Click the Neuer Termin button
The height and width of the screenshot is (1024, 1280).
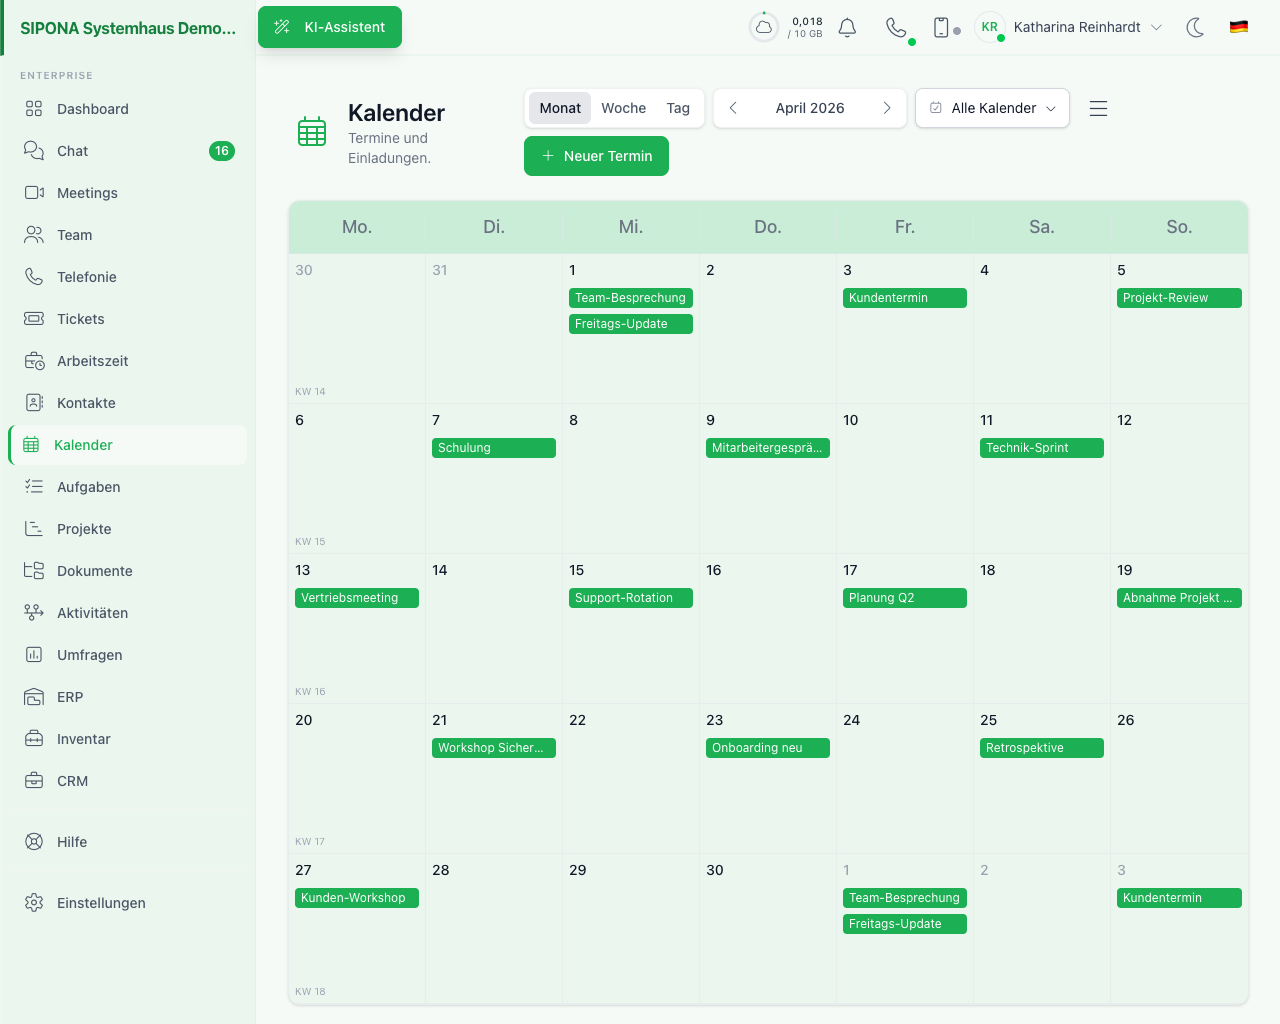pos(596,156)
